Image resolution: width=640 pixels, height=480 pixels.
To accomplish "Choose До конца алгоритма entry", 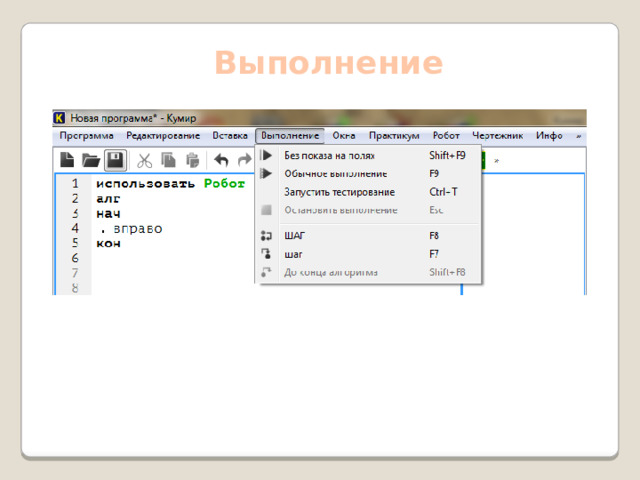I will pyautogui.click(x=370, y=272).
